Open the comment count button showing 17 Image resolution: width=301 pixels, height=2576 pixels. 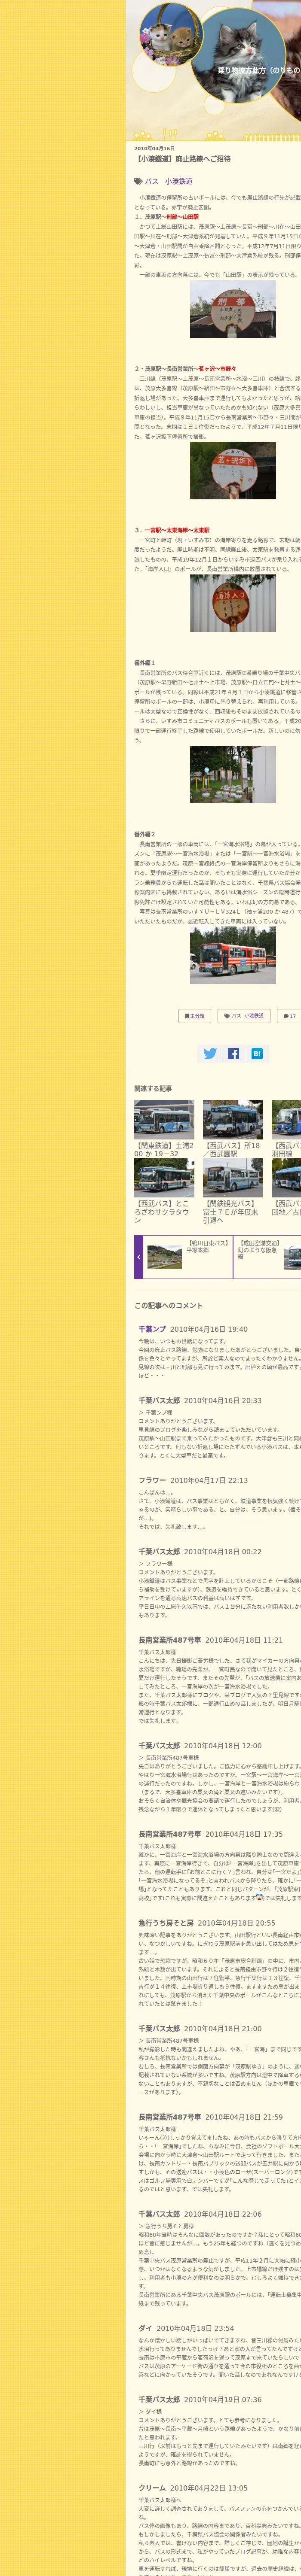[x=289, y=1016]
